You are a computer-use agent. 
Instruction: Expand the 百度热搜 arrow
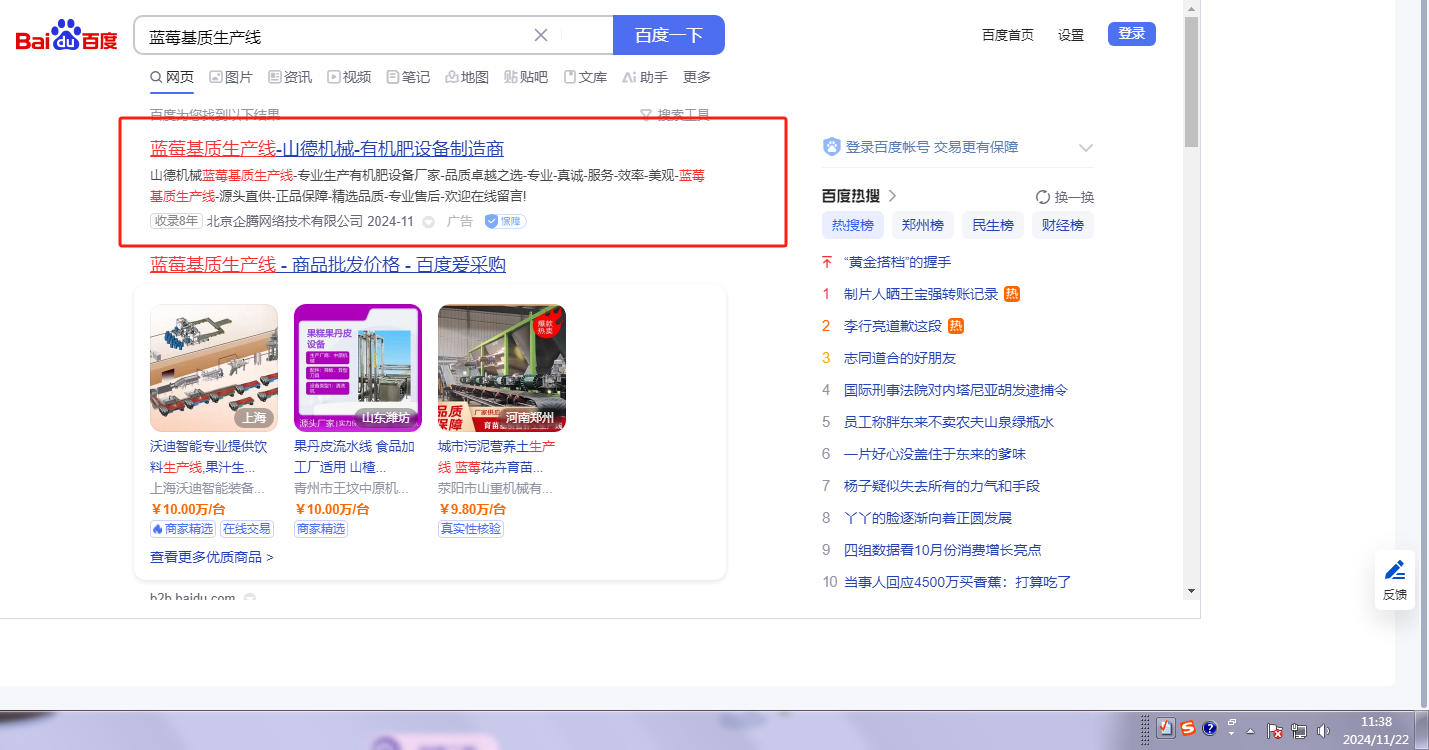pyautogui.click(x=892, y=196)
